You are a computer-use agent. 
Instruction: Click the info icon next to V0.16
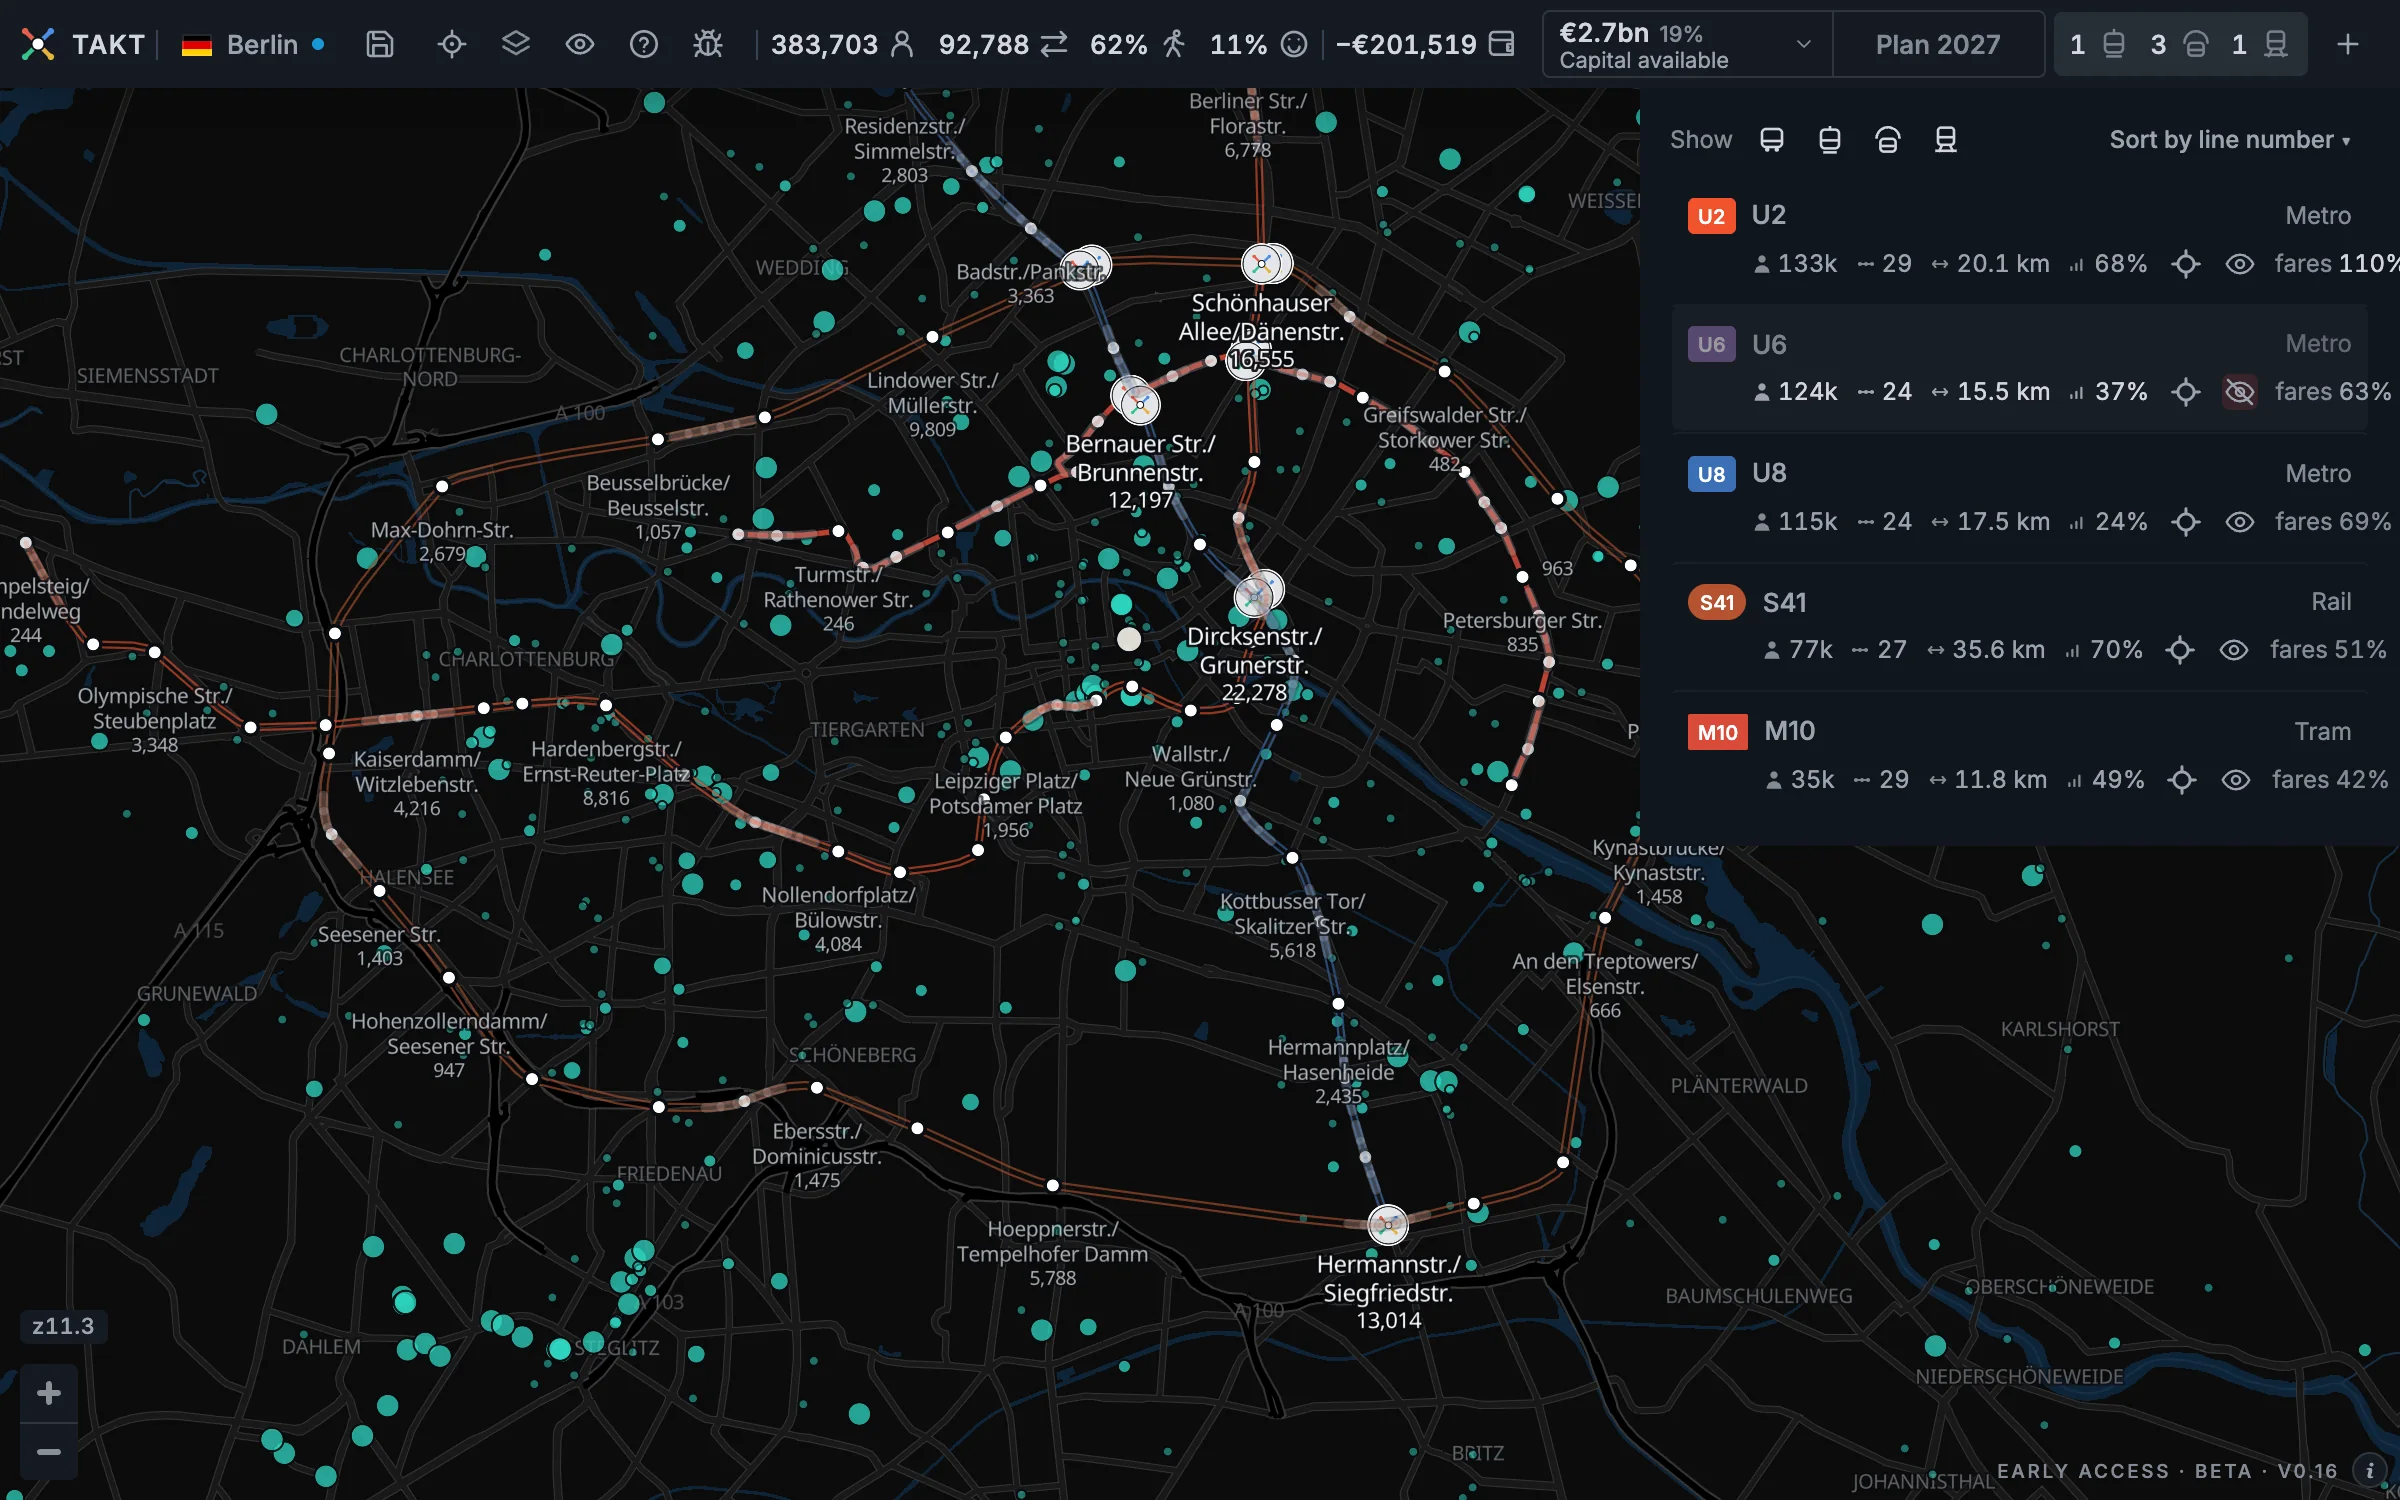click(2370, 1471)
